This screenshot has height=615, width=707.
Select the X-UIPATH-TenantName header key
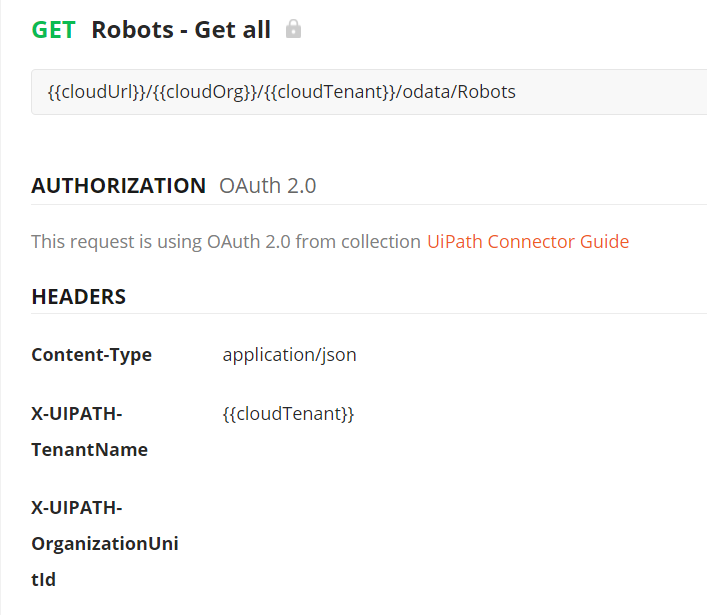coord(89,431)
